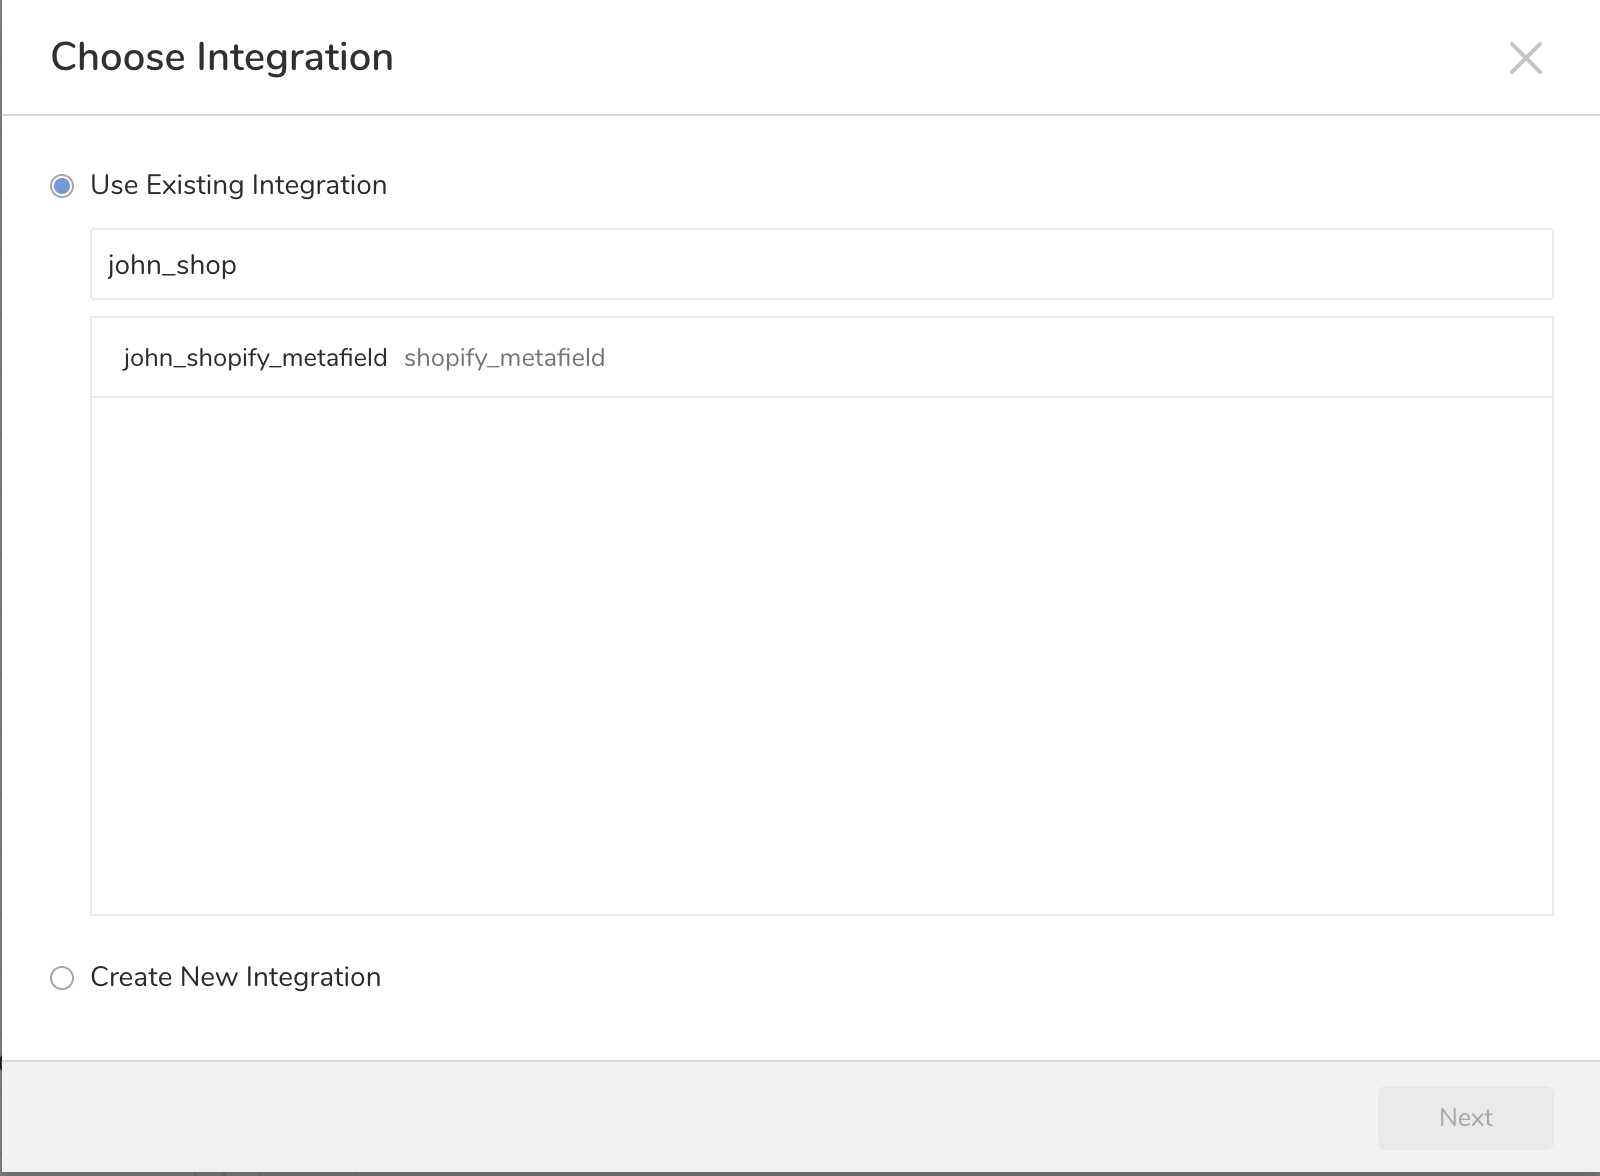Click the blue filled radio dot
Viewport: 1600px width, 1176px height.
pos(62,186)
